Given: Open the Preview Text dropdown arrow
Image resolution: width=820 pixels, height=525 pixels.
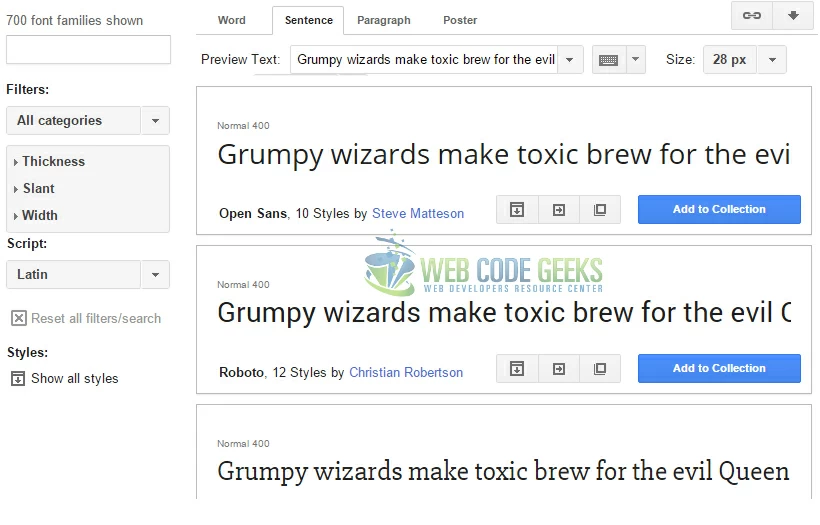Looking at the screenshot, I should [570, 60].
